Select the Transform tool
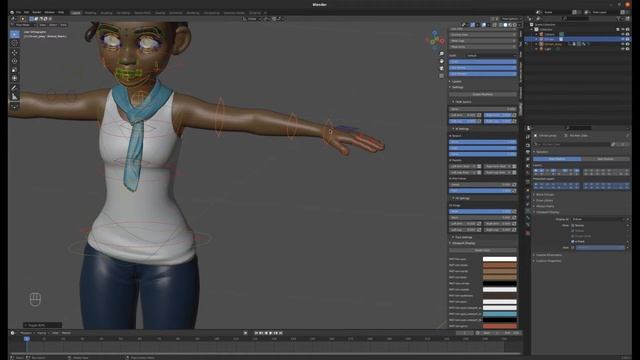Screen dimensions: 640x360 pyautogui.click(x=15, y=78)
